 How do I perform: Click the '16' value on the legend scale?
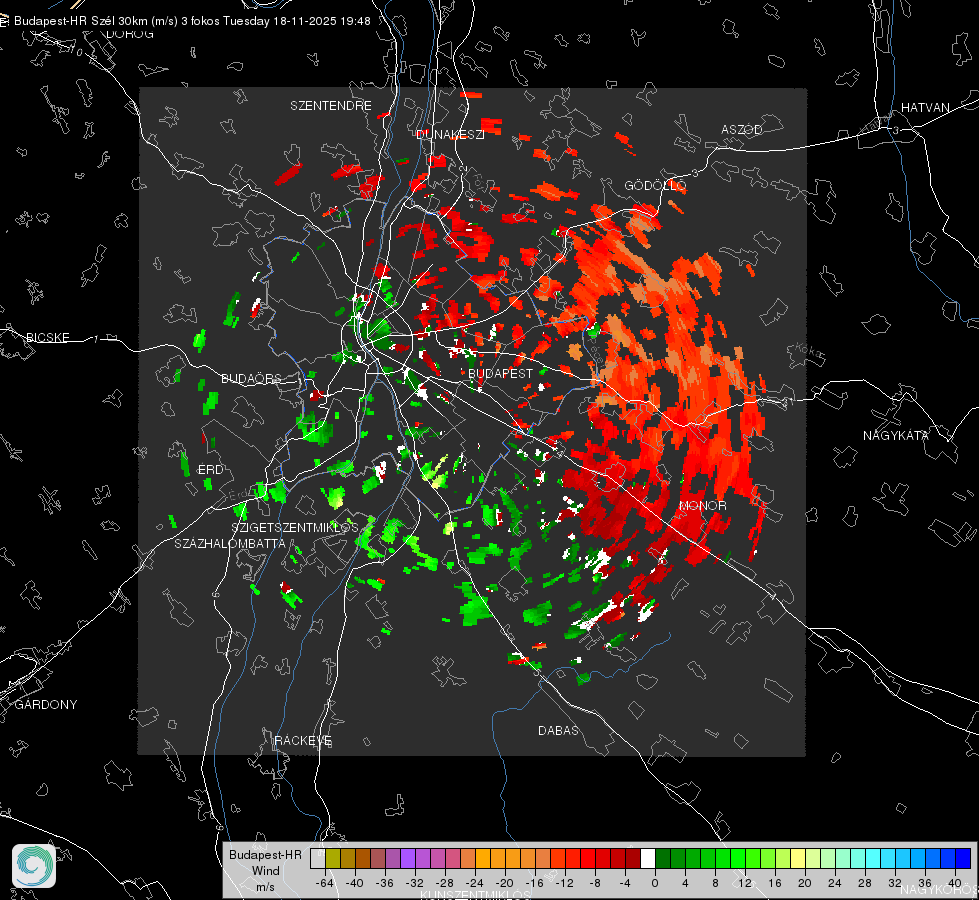(x=775, y=883)
